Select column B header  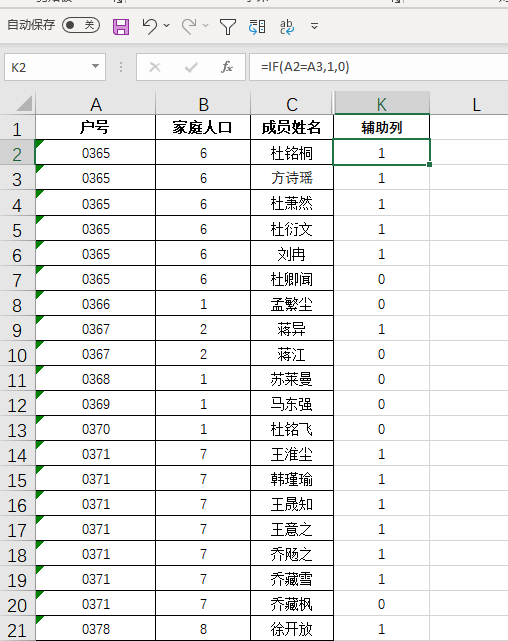pyautogui.click(x=203, y=105)
